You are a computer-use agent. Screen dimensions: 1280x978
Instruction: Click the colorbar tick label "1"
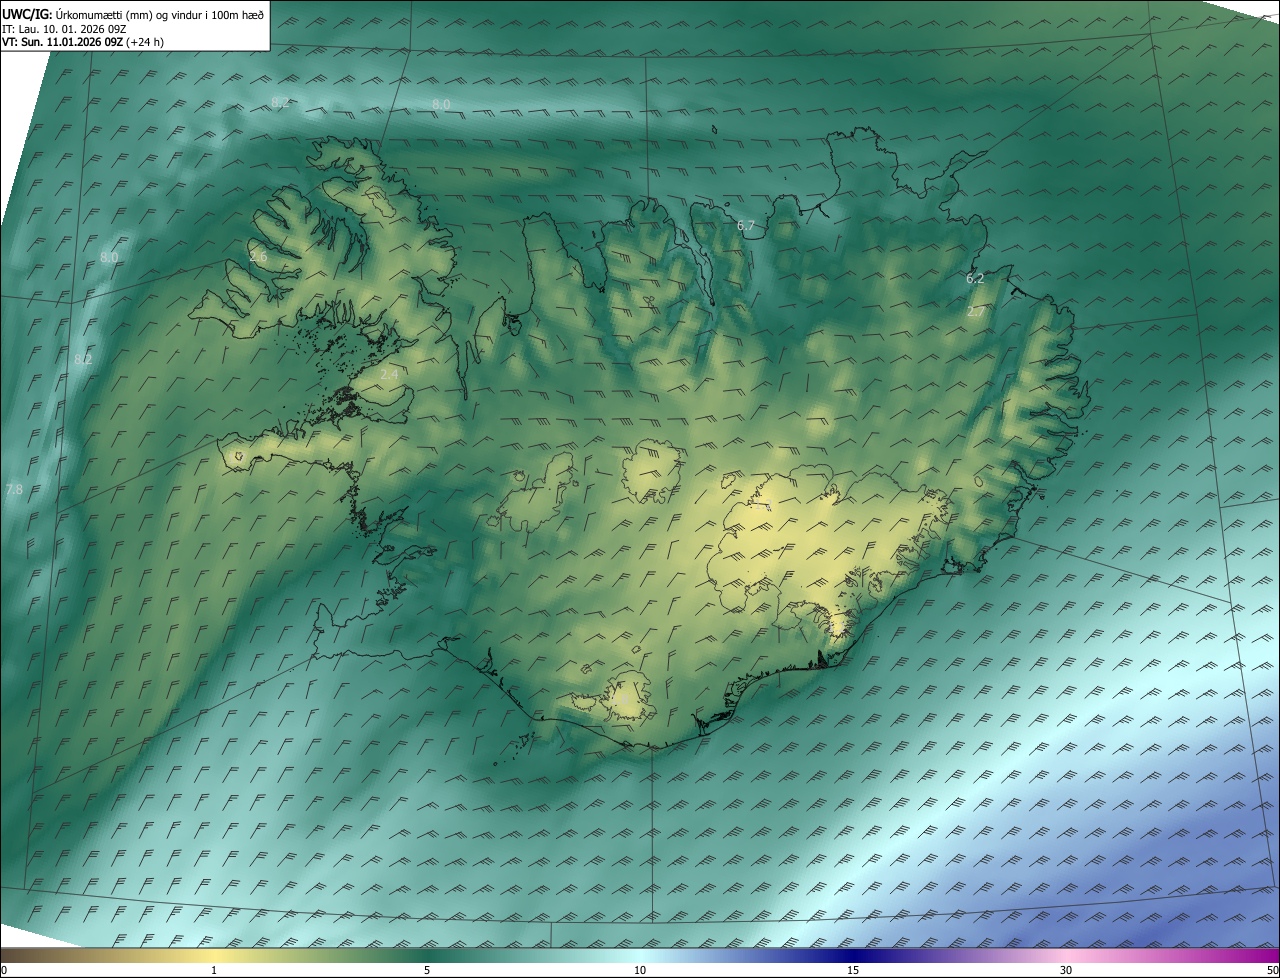pos(214,970)
